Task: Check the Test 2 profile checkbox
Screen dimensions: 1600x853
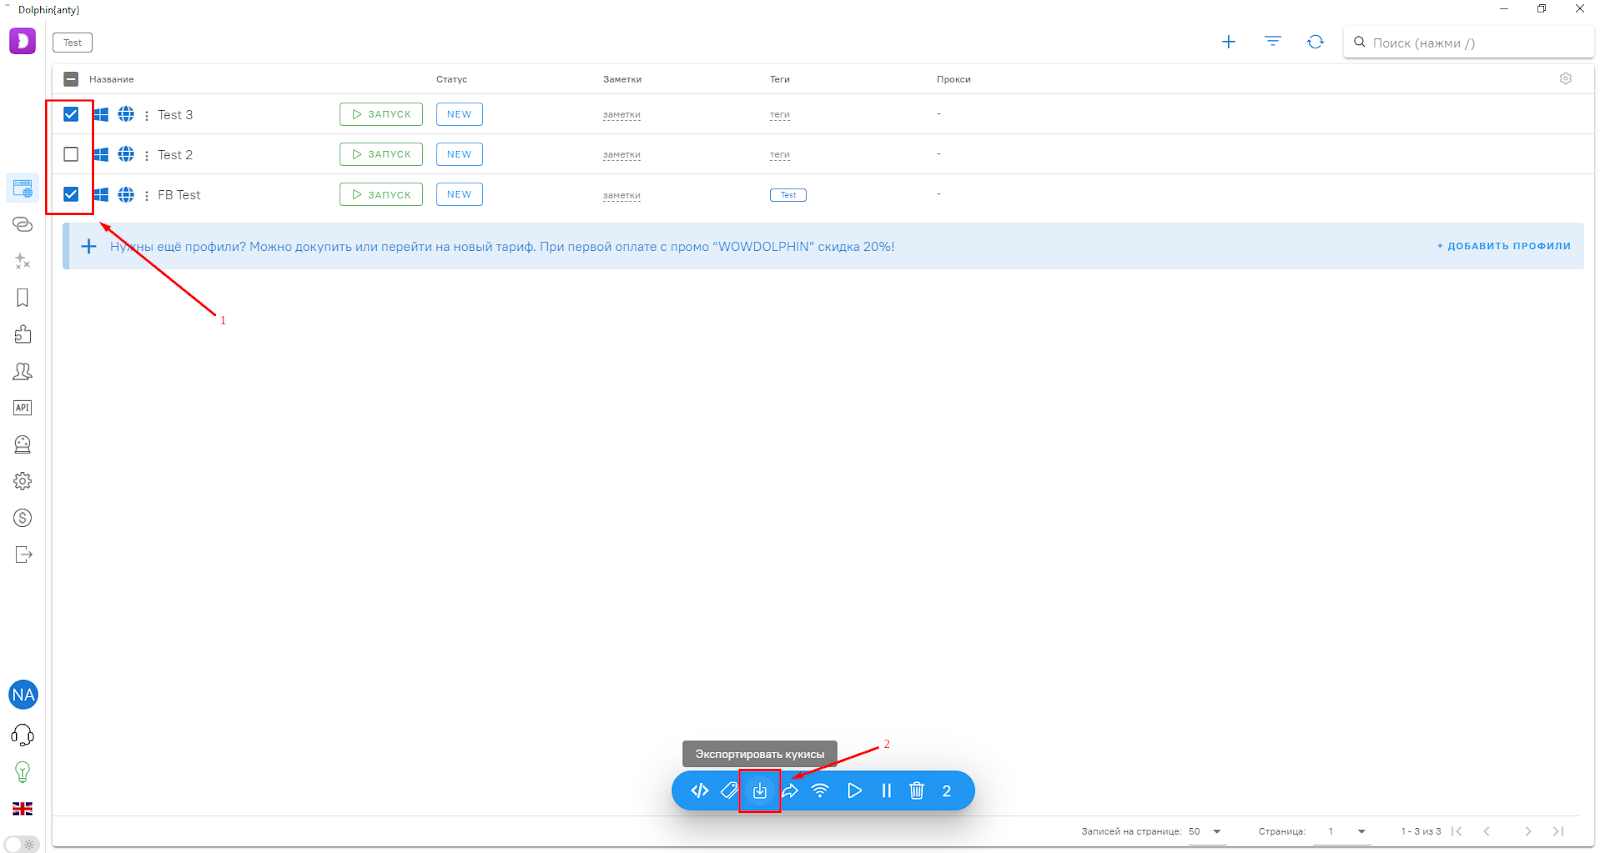Action: tap(71, 154)
